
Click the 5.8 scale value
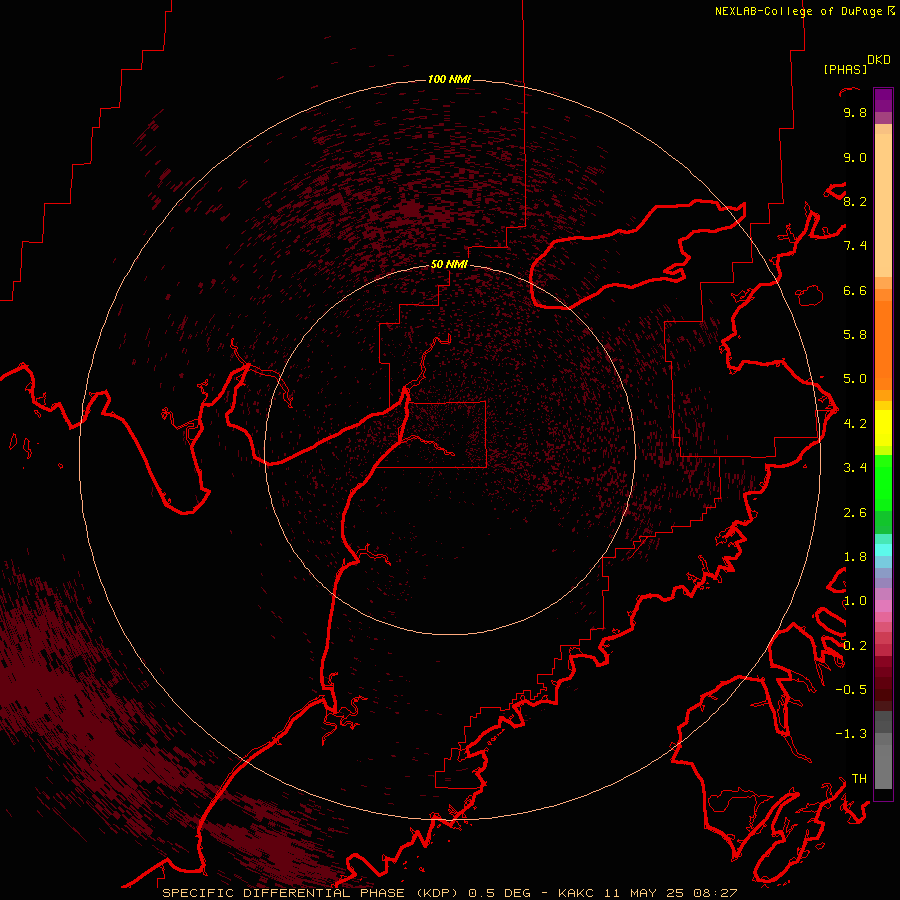[855, 335]
